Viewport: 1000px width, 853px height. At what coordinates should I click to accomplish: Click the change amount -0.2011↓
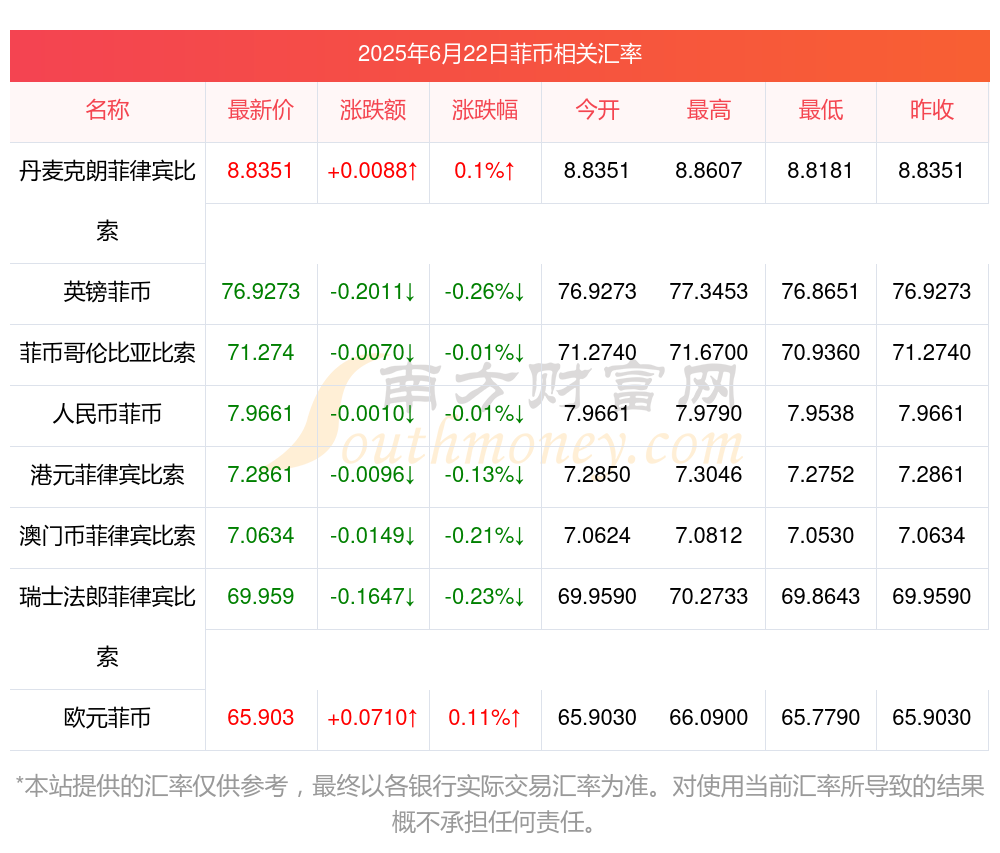tap(373, 291)
